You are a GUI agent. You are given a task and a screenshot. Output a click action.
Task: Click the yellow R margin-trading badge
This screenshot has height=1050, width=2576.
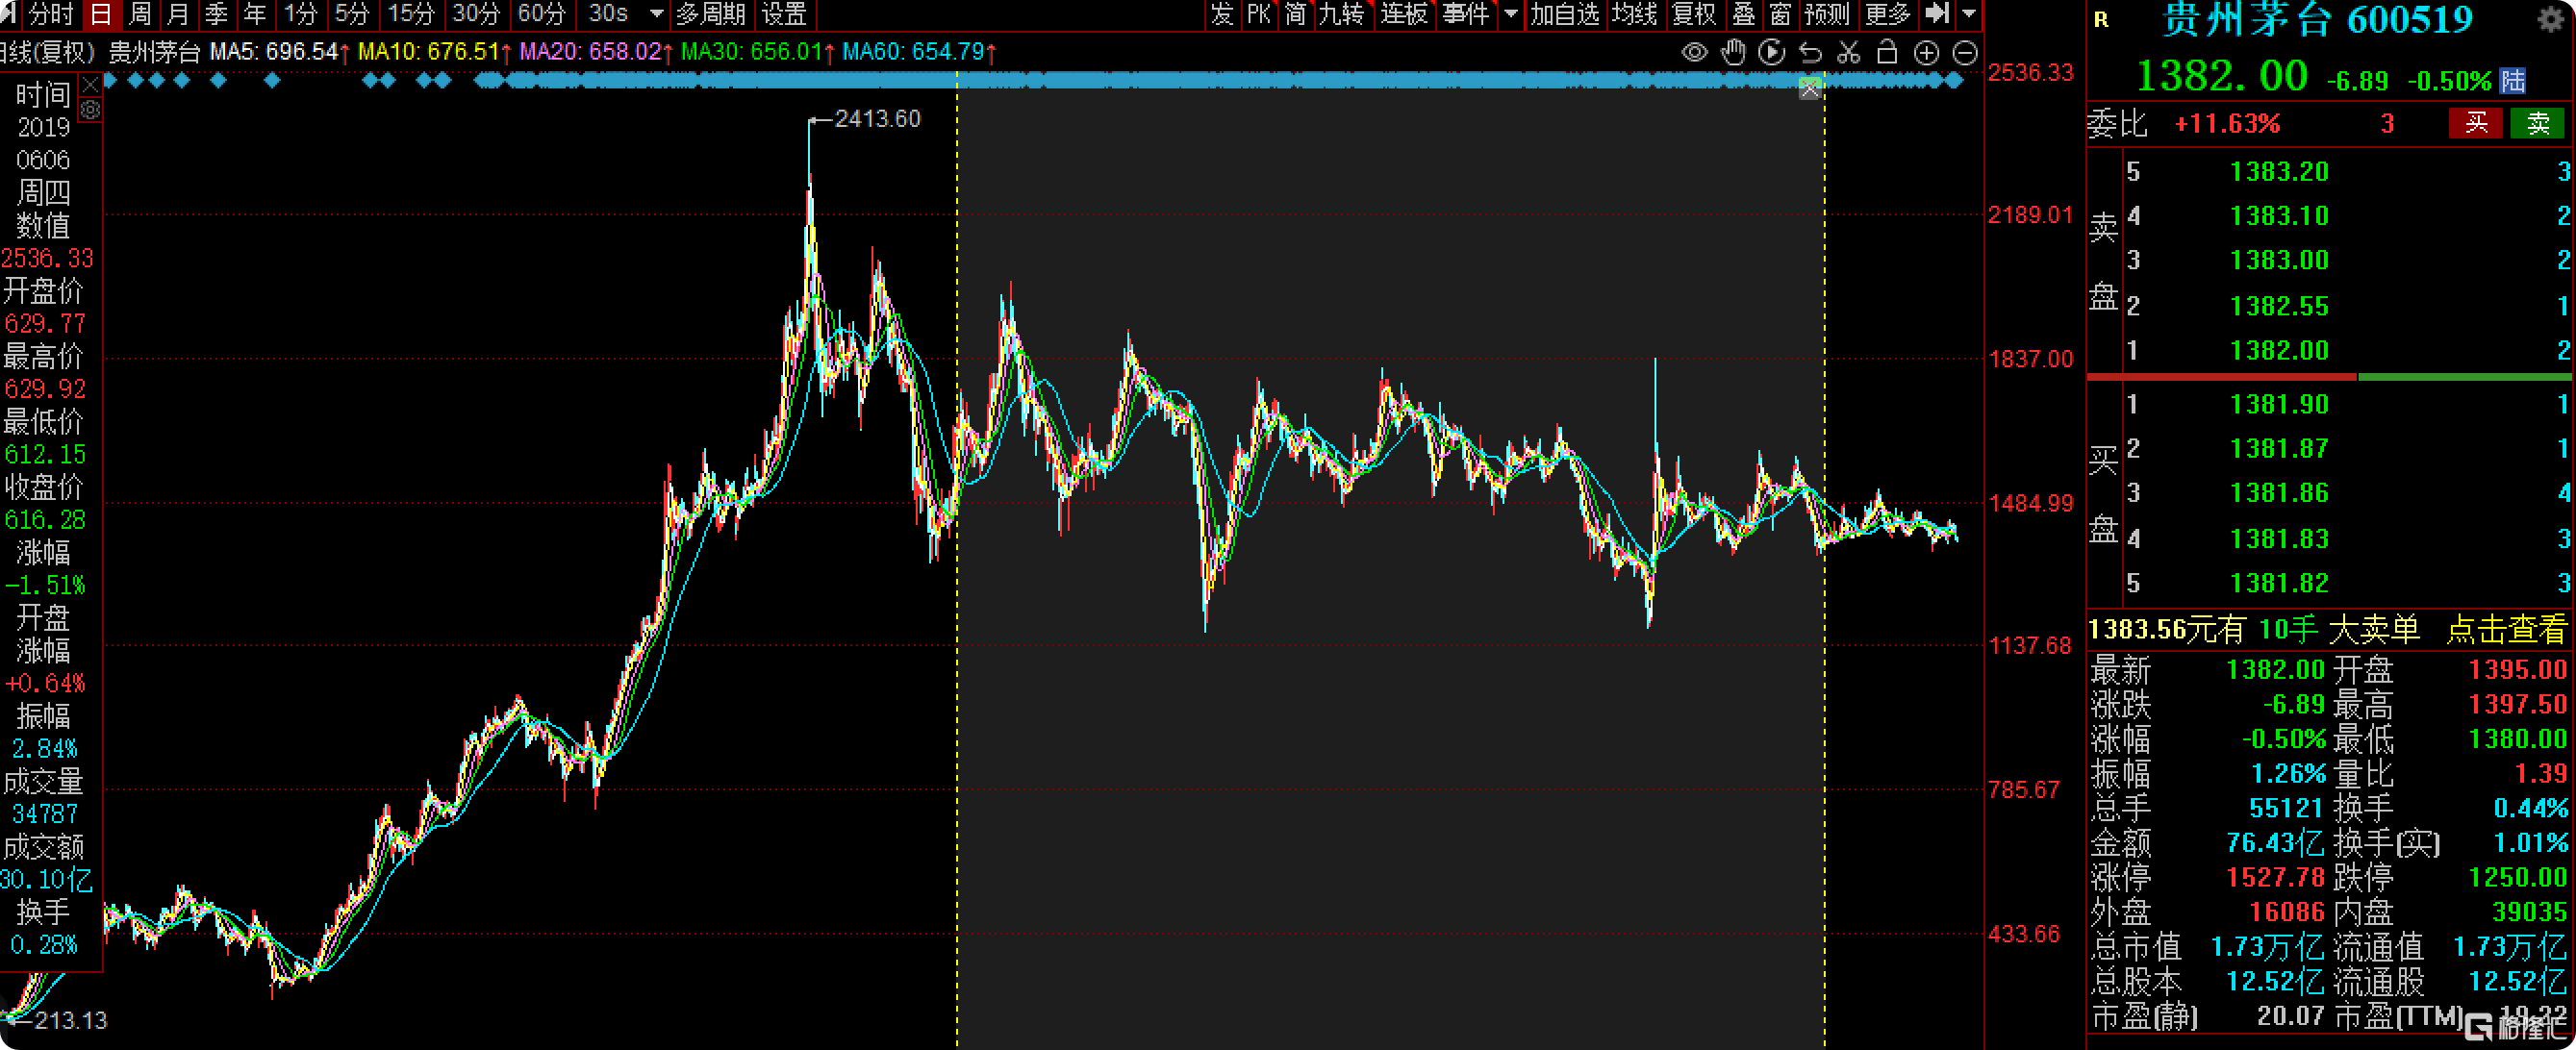[2101, 20]
